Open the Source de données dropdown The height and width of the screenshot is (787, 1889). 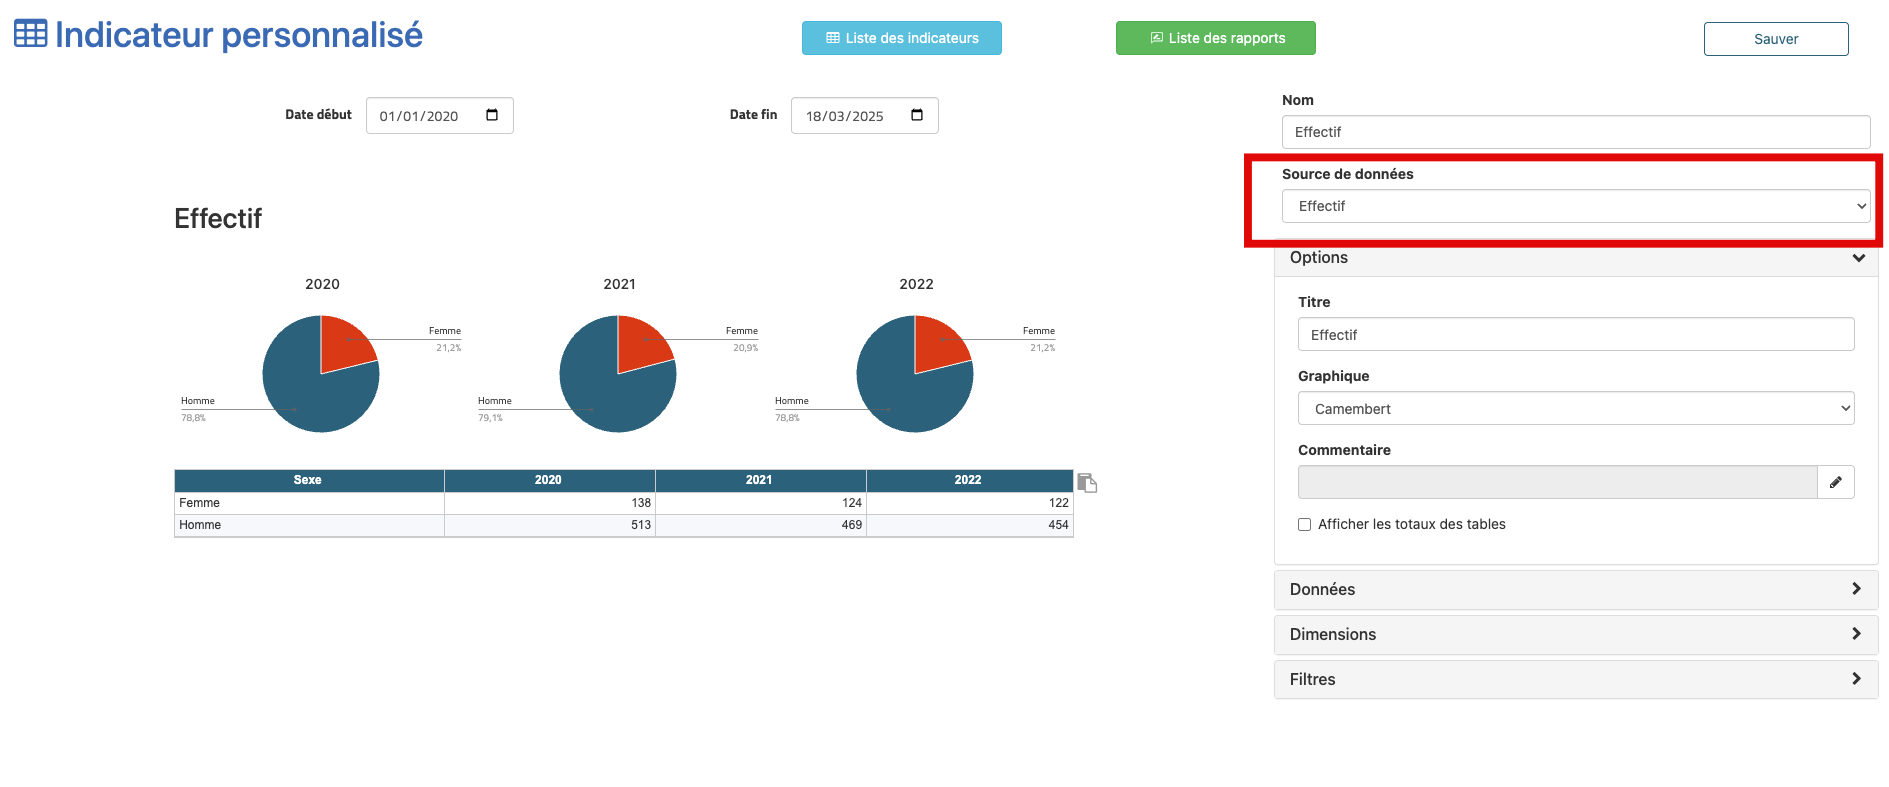1576,206
